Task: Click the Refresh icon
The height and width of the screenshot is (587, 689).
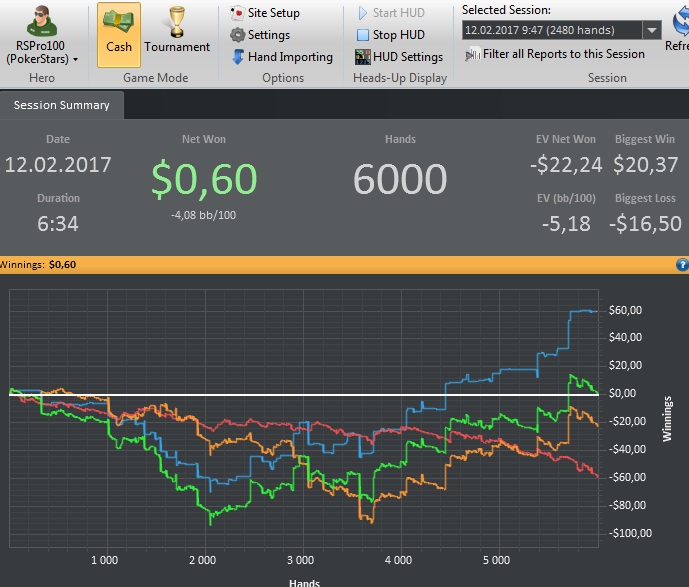Action: click(681, 22)
